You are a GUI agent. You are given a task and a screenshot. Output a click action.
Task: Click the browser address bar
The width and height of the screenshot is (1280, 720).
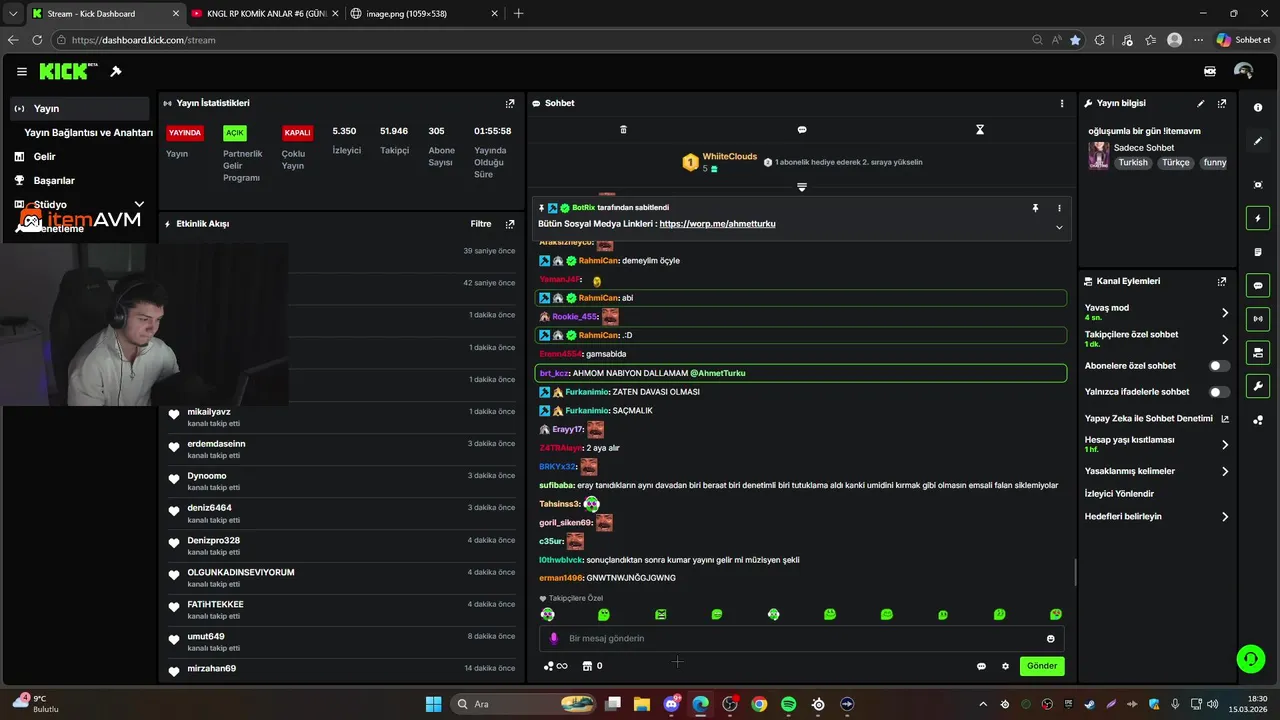(x=540, y=40)
